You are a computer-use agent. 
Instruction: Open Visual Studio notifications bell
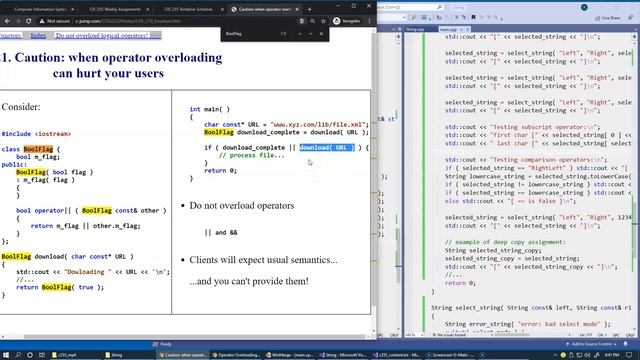click(x=626, y=344)
